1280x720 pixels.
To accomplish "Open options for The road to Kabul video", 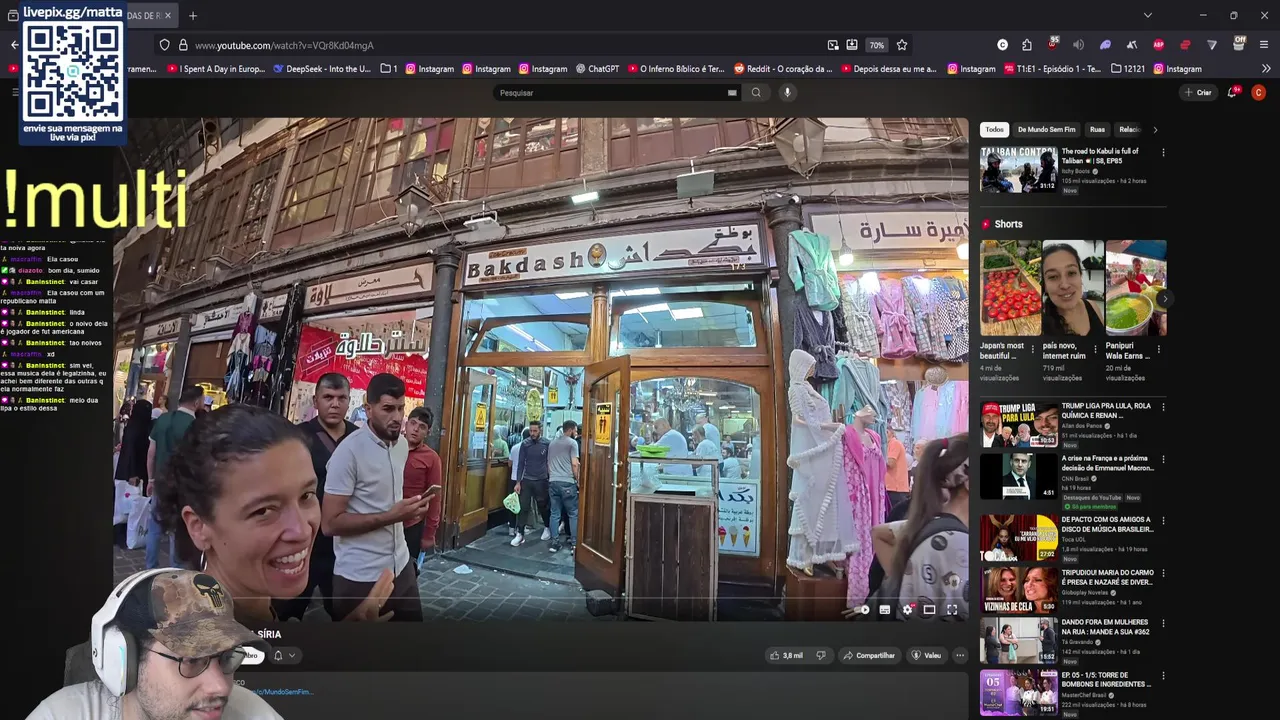I will coord(1163,153).
